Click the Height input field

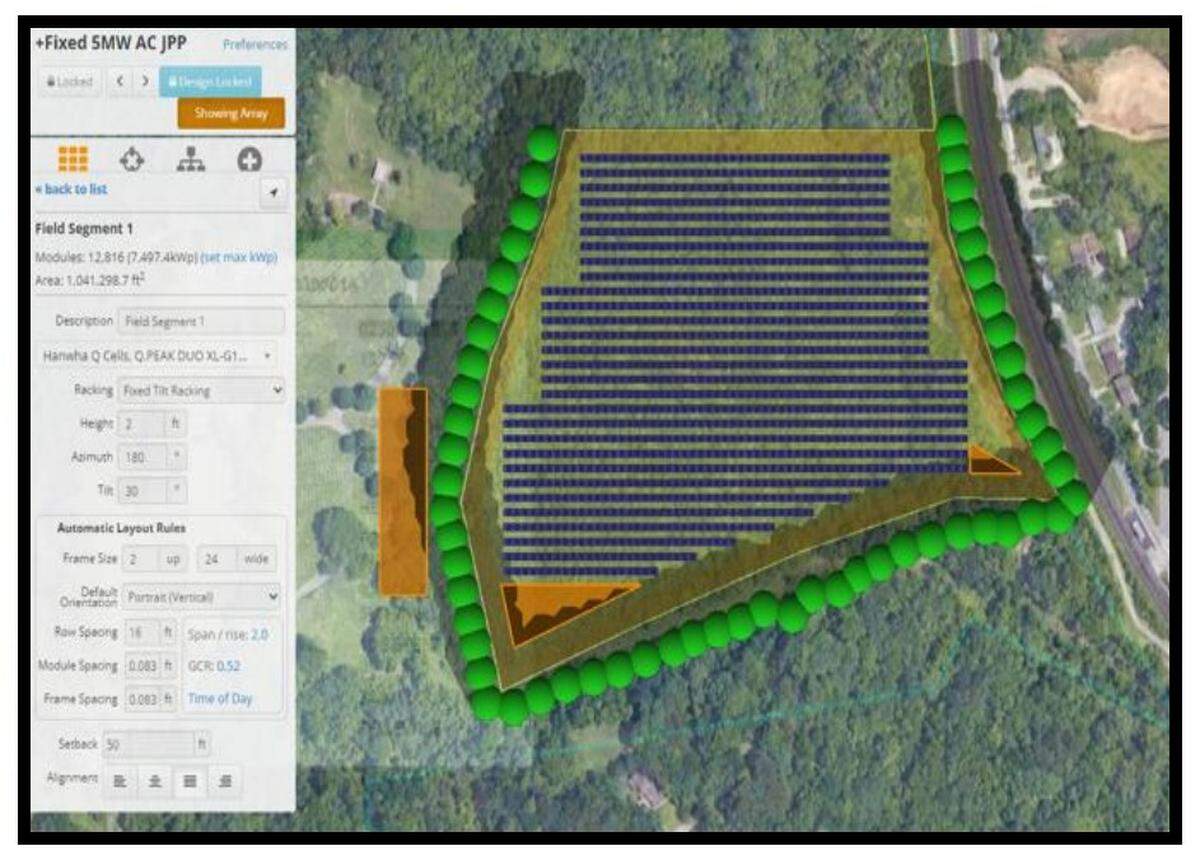point(142,424)
